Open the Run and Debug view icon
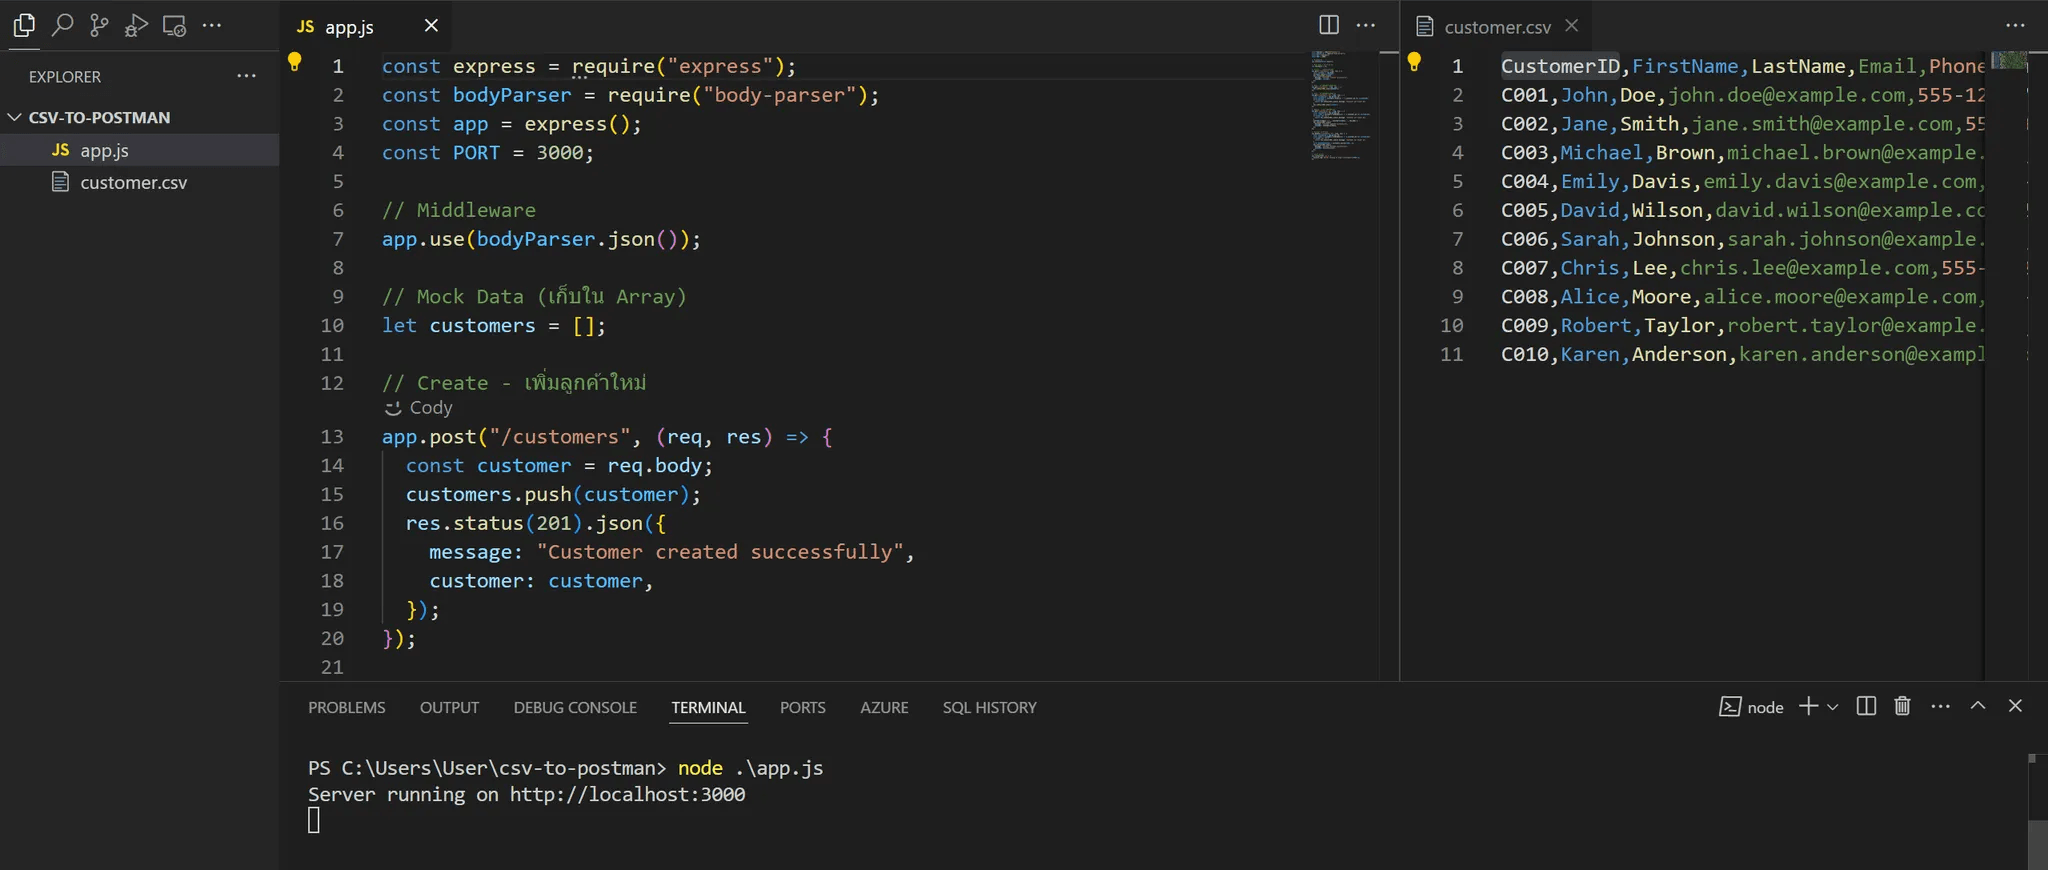2048x870 pixels. tap(136, 25)
